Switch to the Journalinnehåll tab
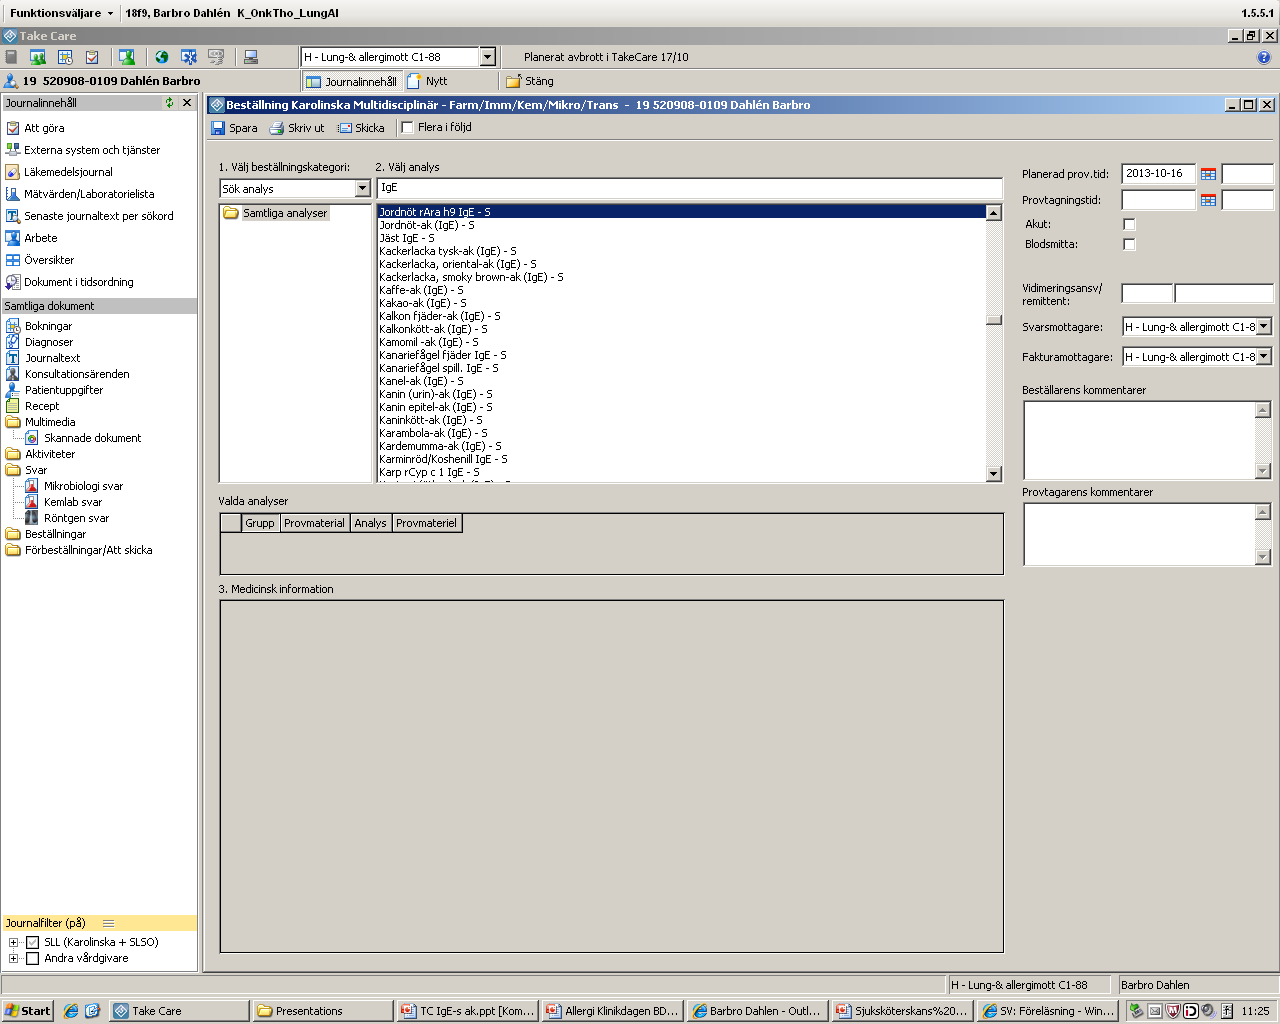The width and height of the screenshot is (1280, 1024). click(x=351, y=81)
